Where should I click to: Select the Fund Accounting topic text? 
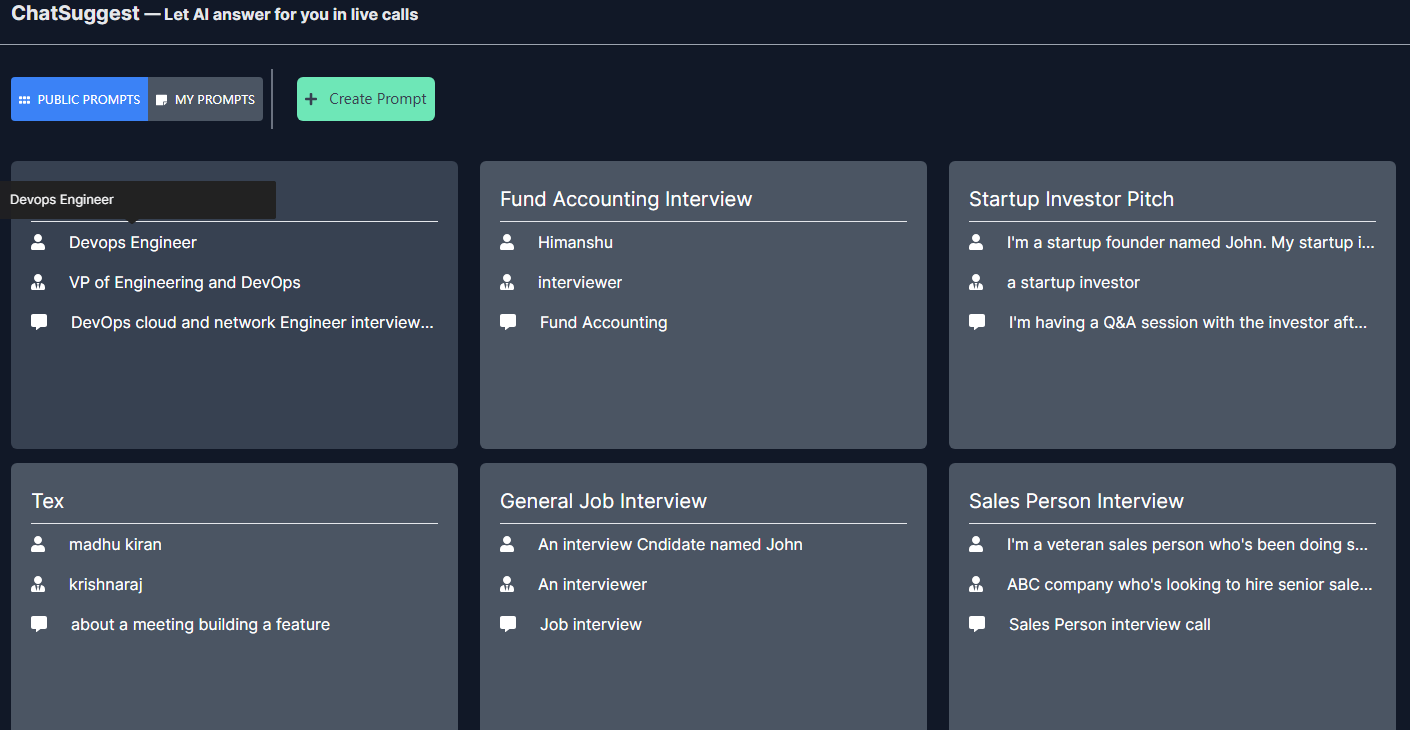point(604,322)
